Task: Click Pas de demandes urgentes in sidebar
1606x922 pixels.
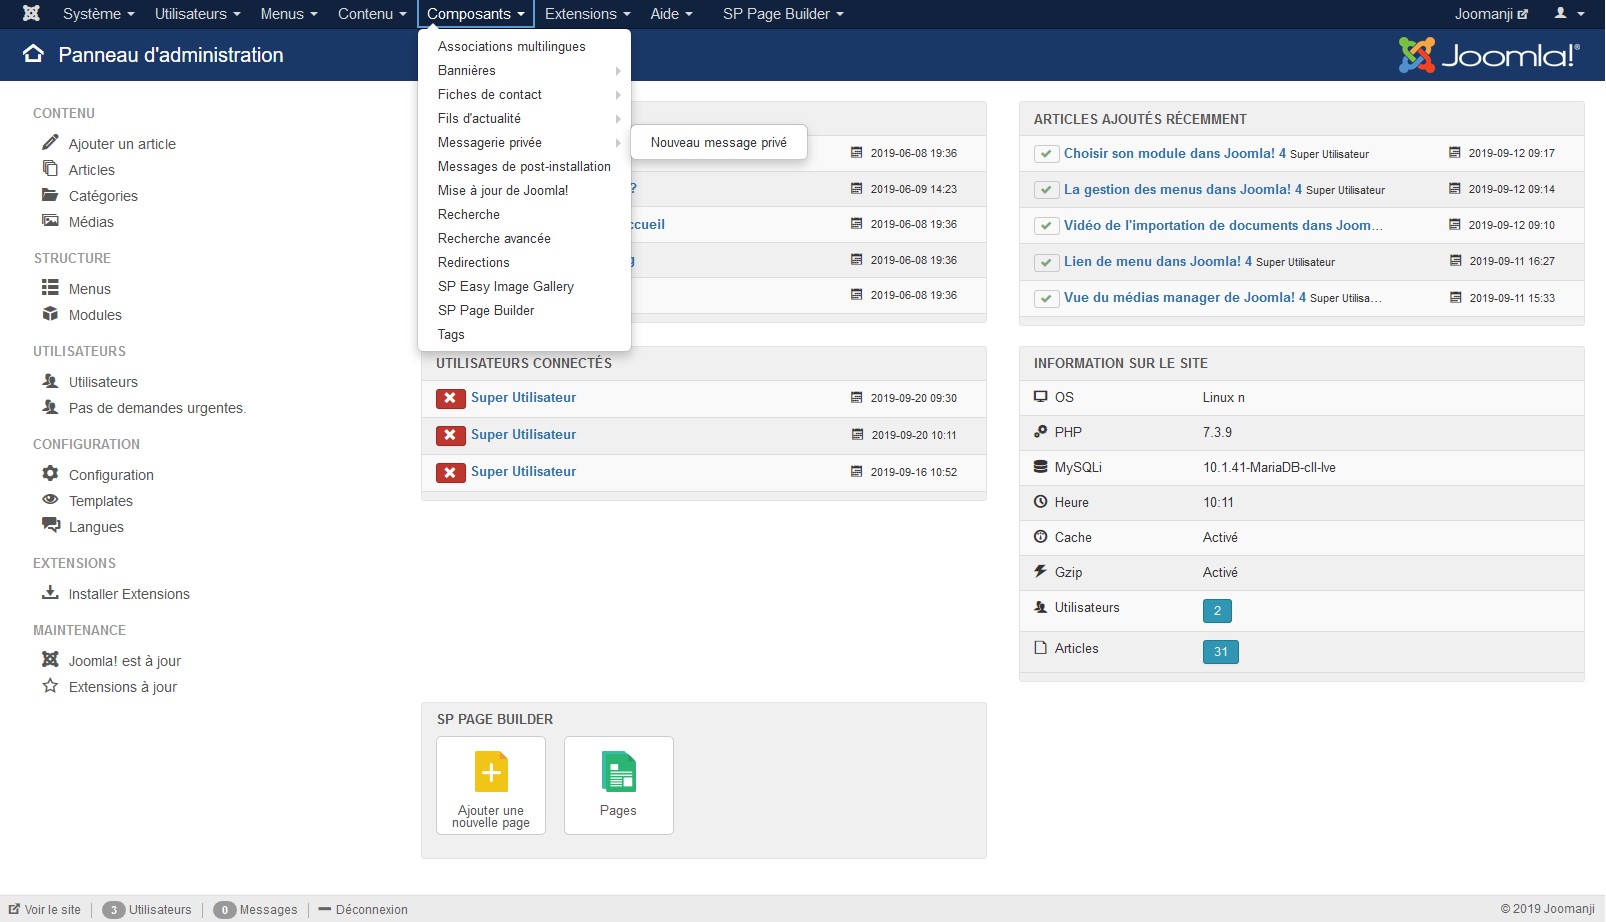Action: [x=157, y=408]
